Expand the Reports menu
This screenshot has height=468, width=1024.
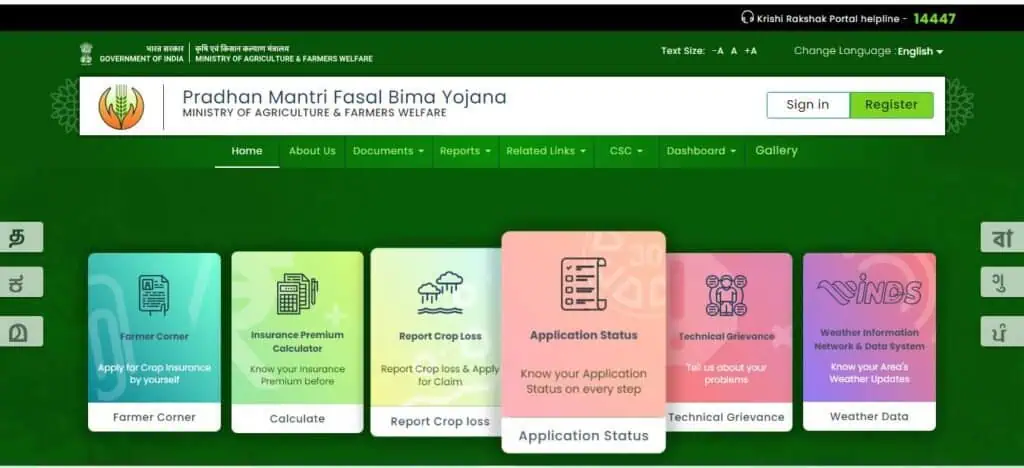click(x=465, y=151)
